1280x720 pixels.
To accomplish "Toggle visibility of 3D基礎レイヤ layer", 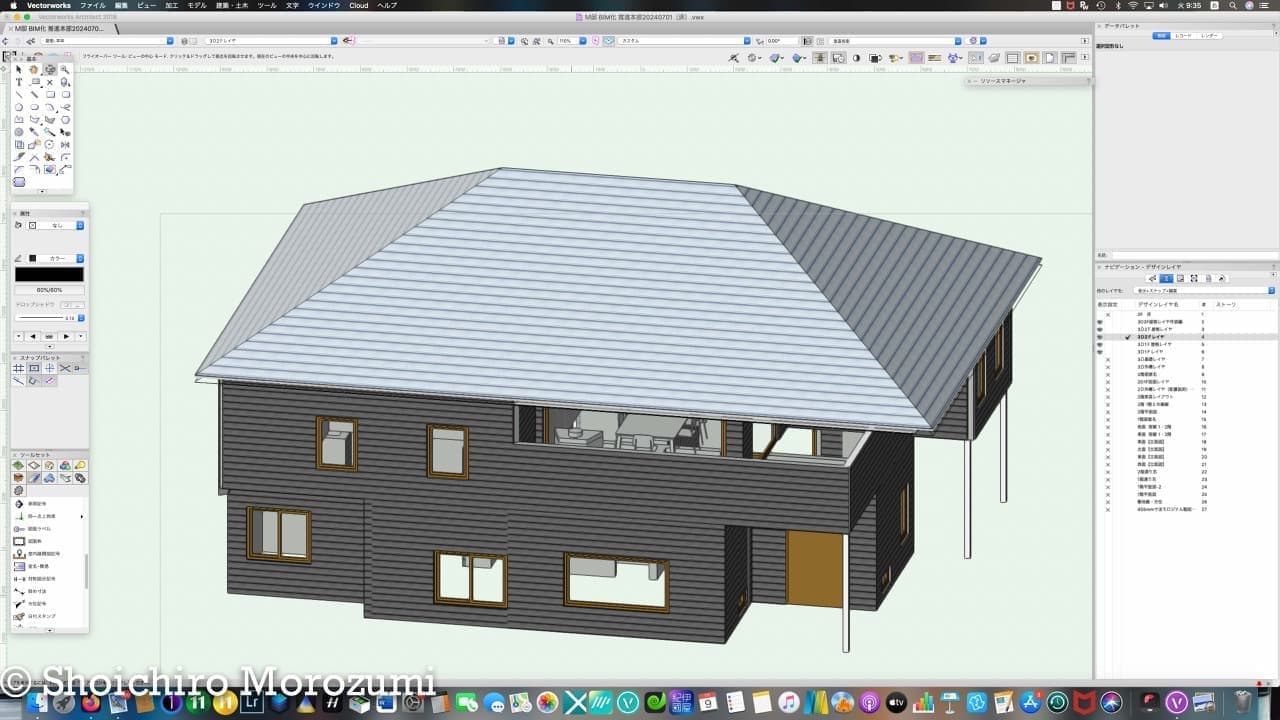I will (x=1107, y=359).
